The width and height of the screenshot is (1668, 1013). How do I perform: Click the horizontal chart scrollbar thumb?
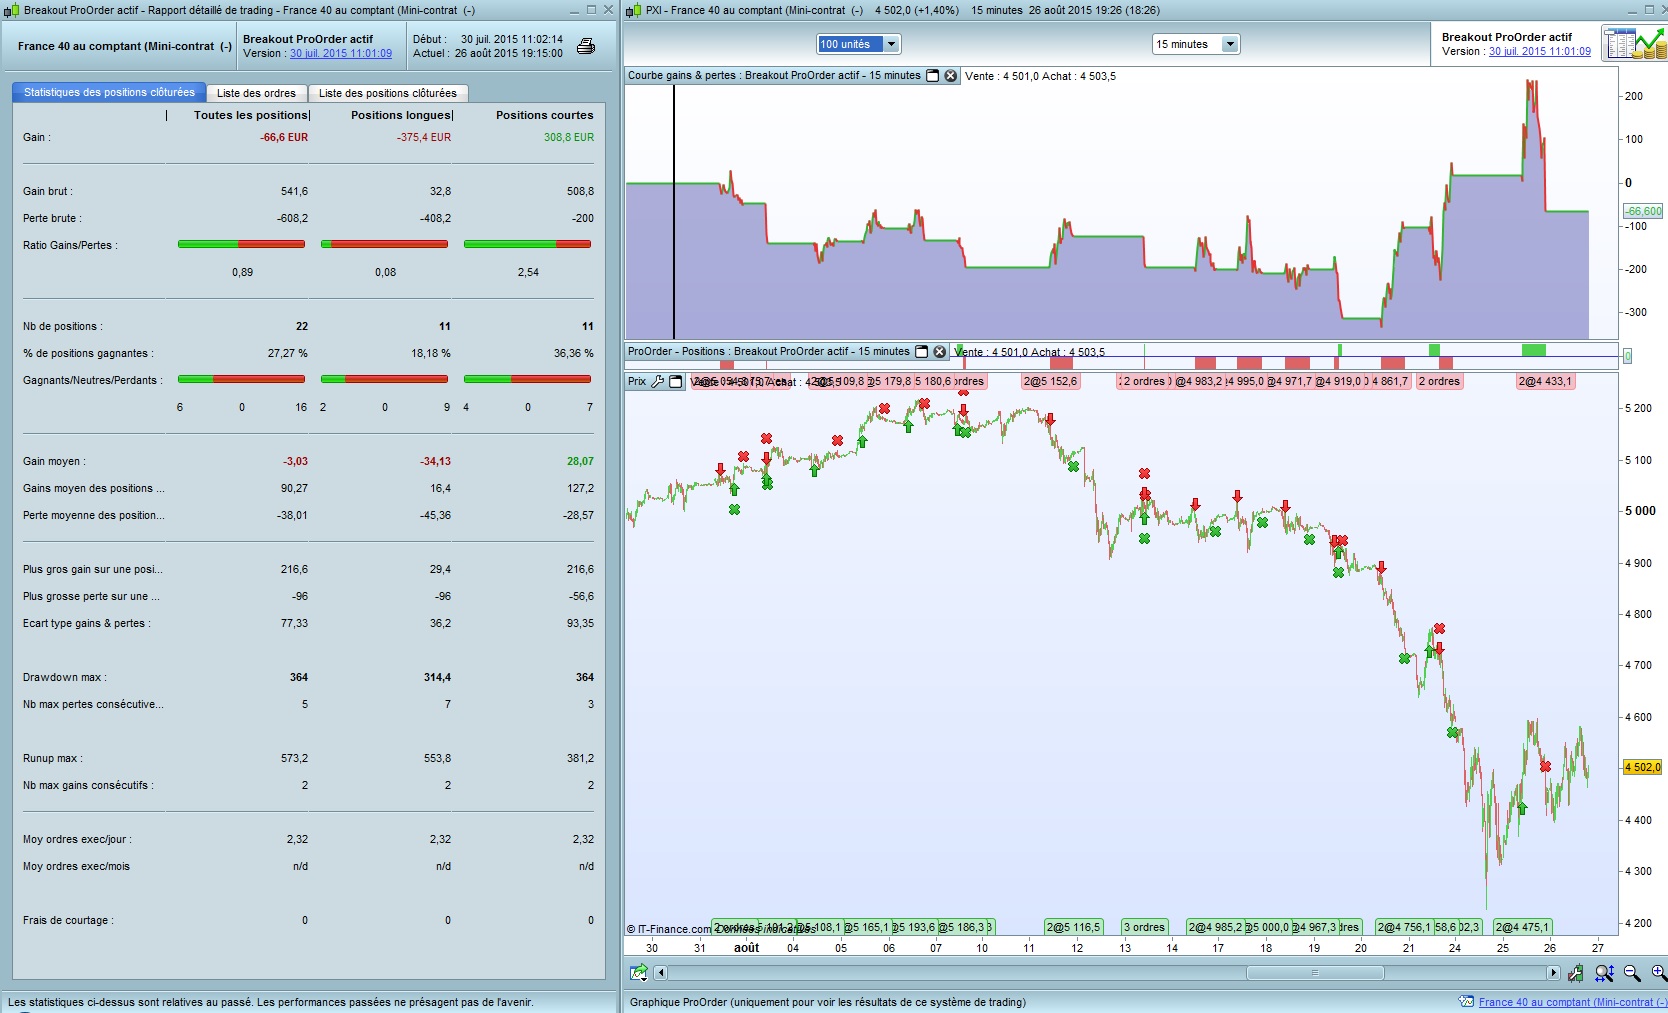tap(1314, 973)
